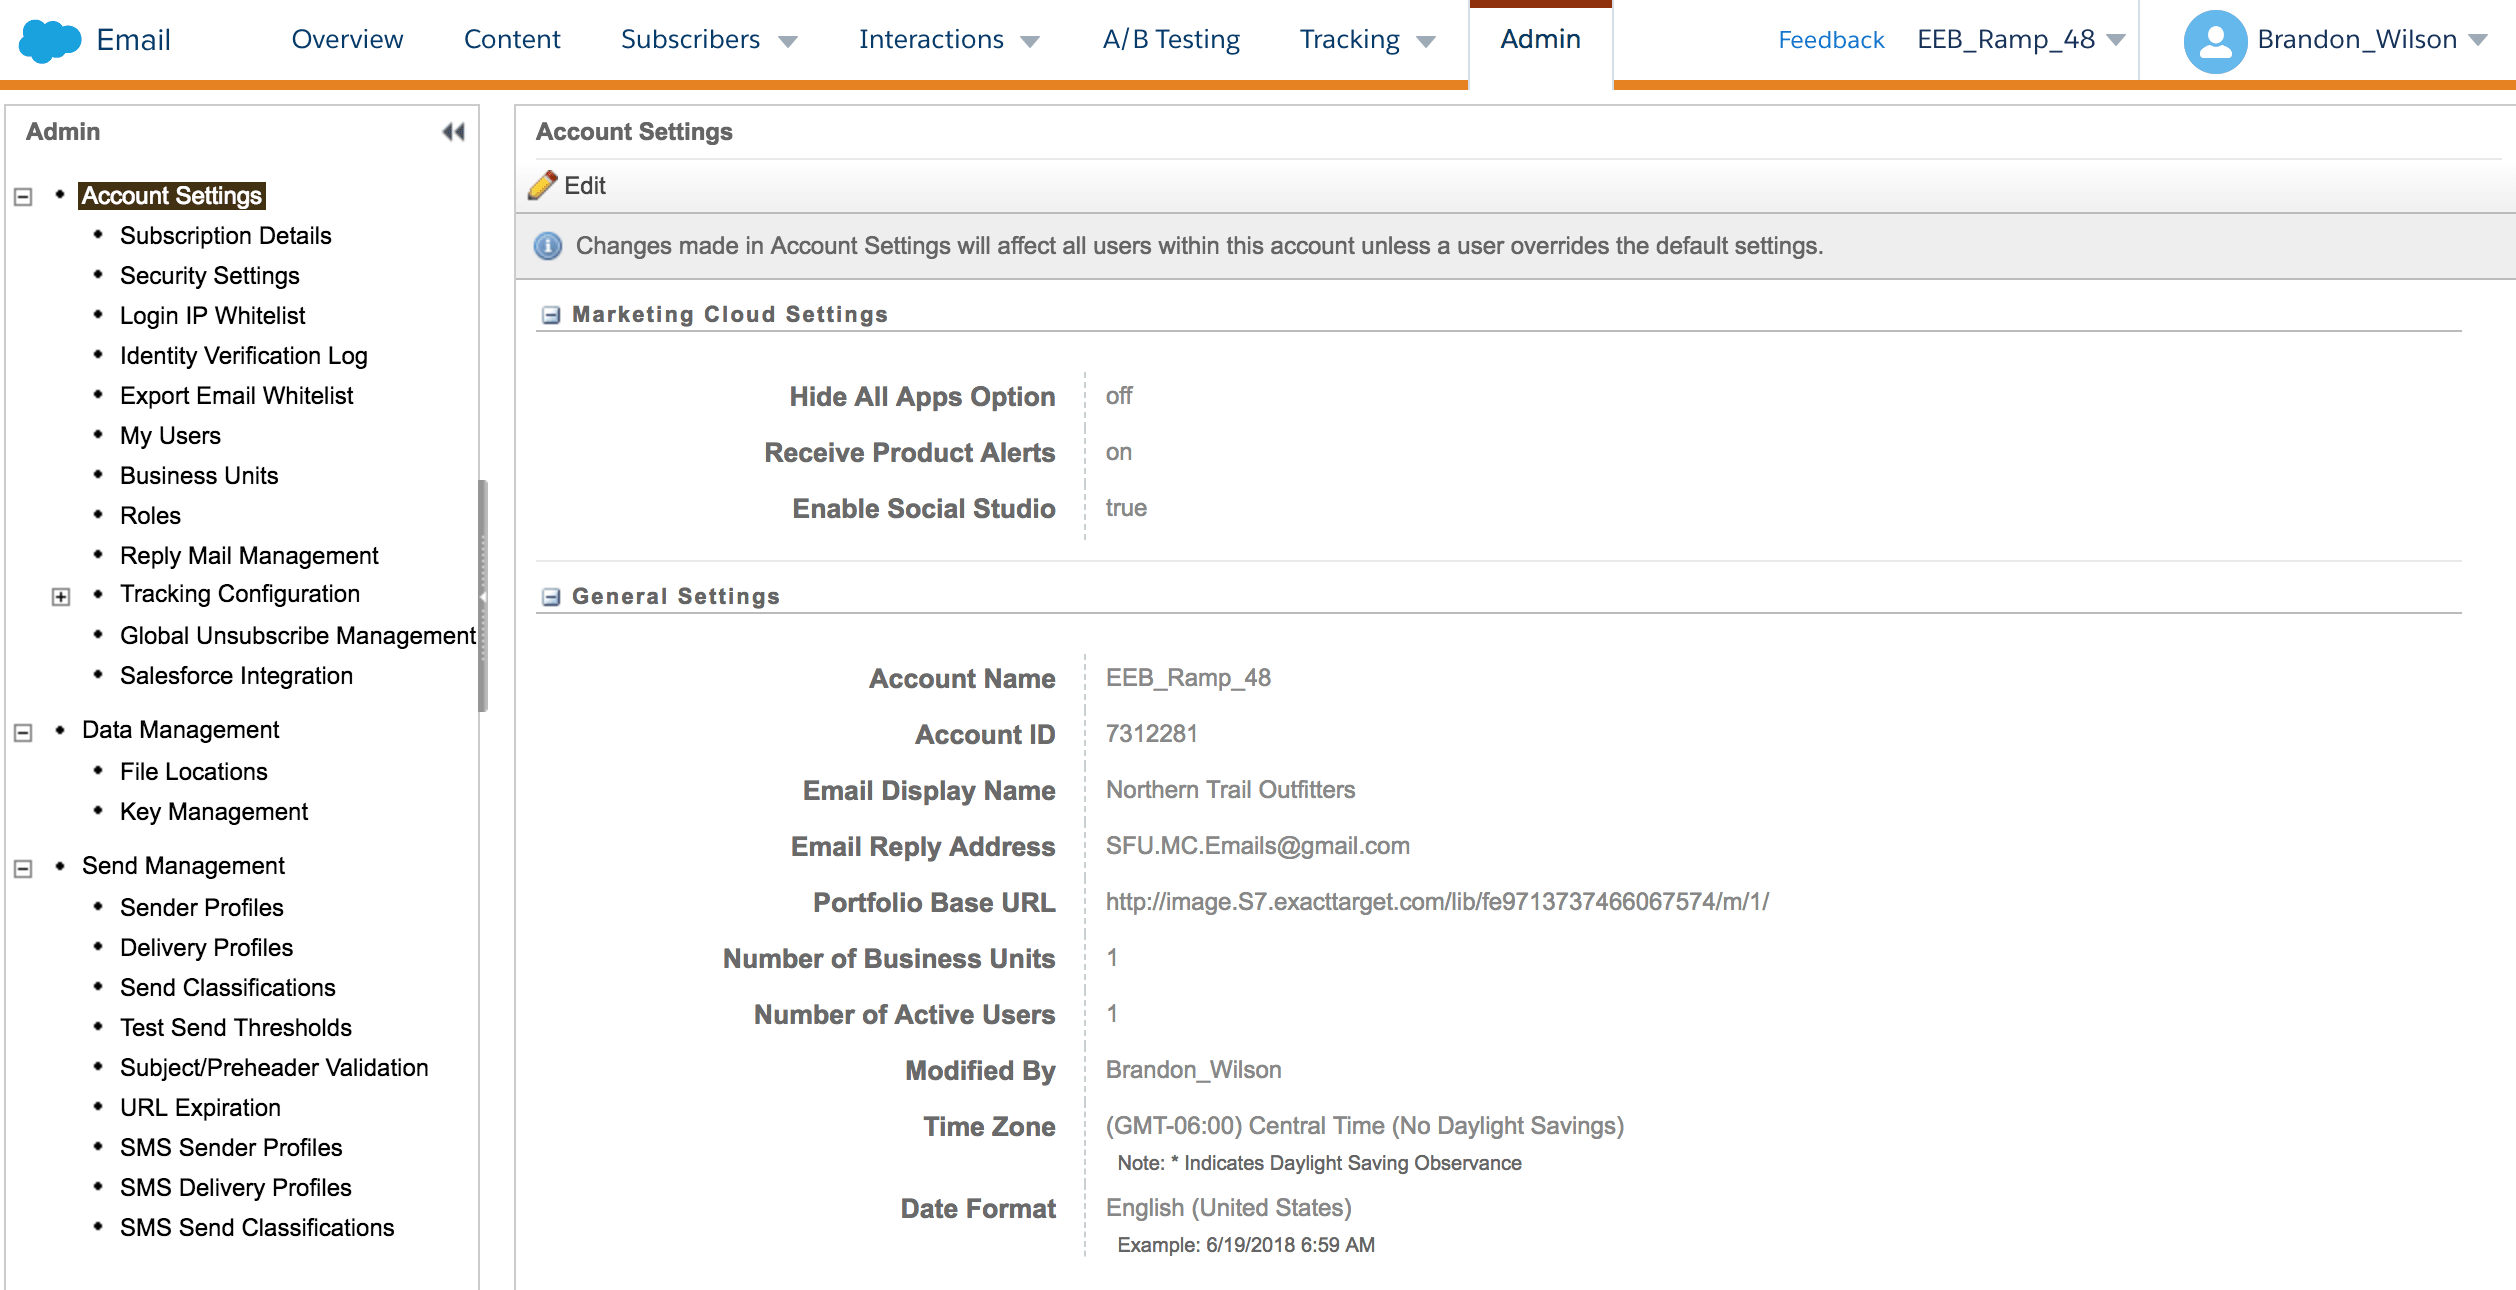Screen dimensions: 2516x1290
Task: Click the Portfolio Base URL value
Action: tap(1436, 902)
